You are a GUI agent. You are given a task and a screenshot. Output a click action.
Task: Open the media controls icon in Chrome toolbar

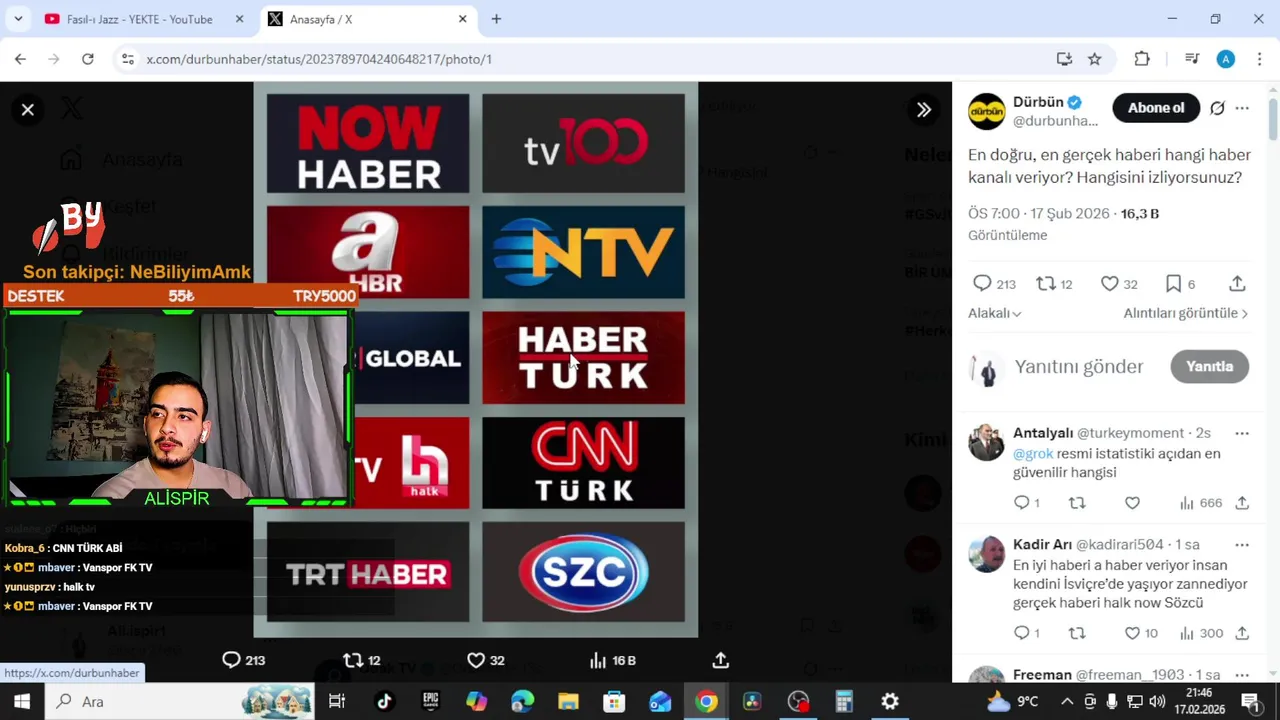(1191, 59)
